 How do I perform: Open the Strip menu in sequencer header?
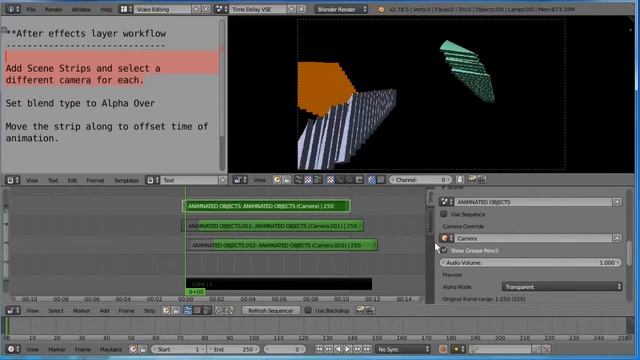pyautogui.click(x=149, y=310)
